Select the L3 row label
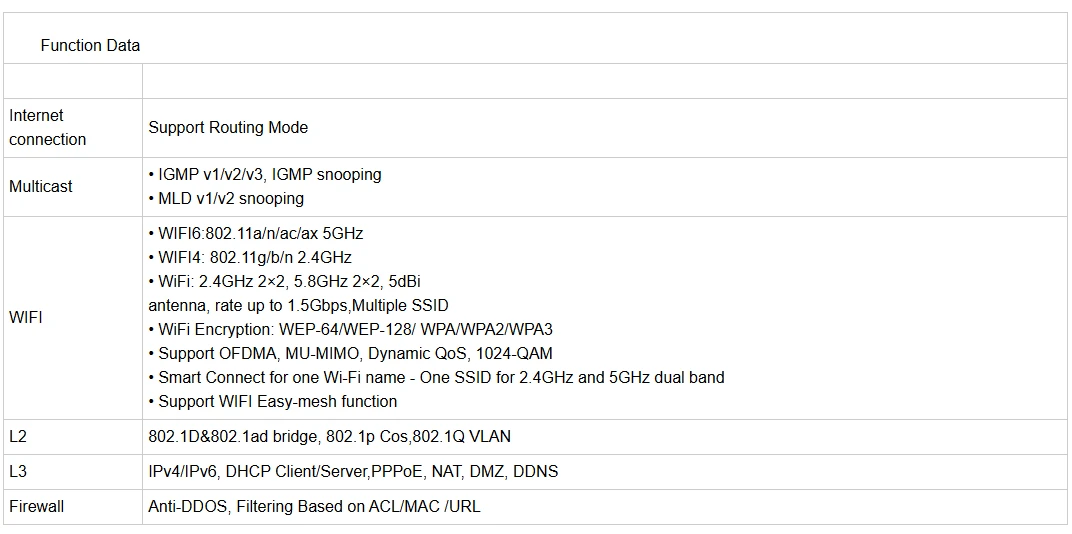Image resolution: width=1072 pixels, height=534 pixels. tap(18, 472)
